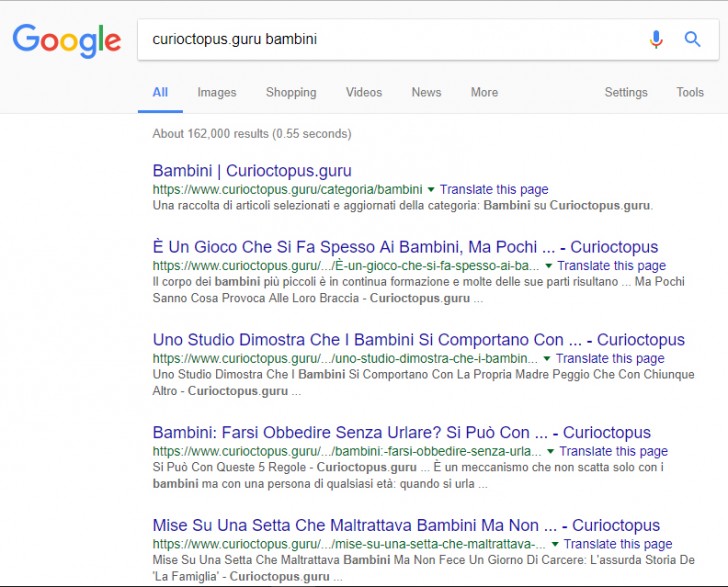The image size is (728, 587).
Task: Click the microphone voice search icon
Action: pos(656,40)
